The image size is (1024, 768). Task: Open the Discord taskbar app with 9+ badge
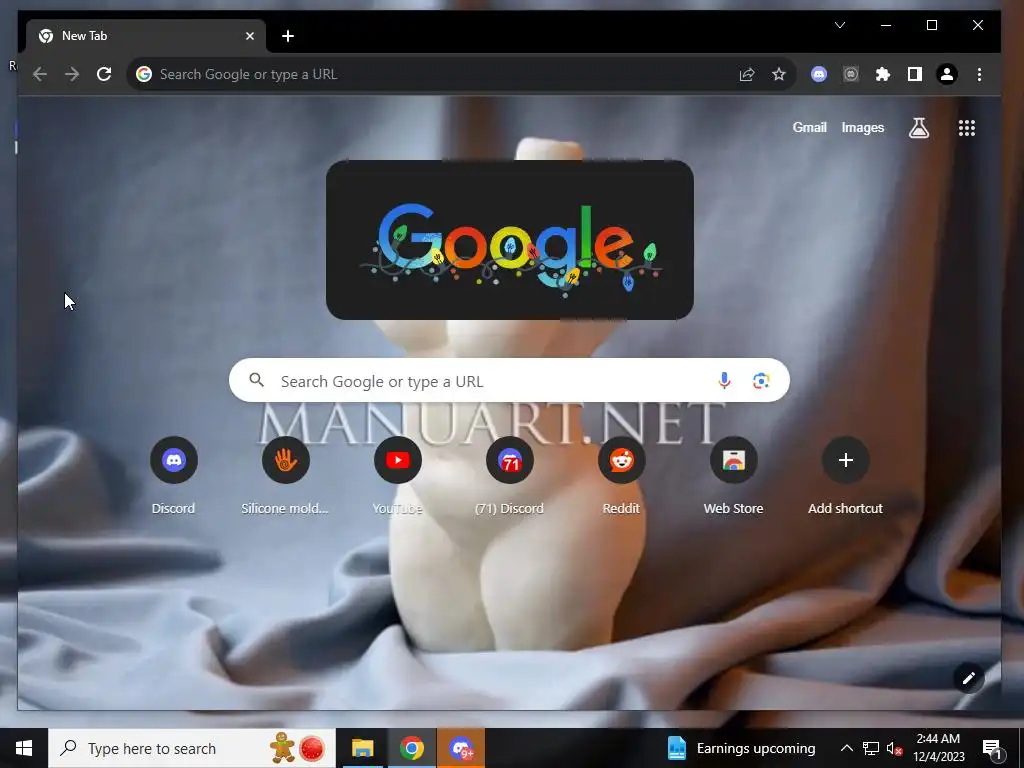click(461, 748)
